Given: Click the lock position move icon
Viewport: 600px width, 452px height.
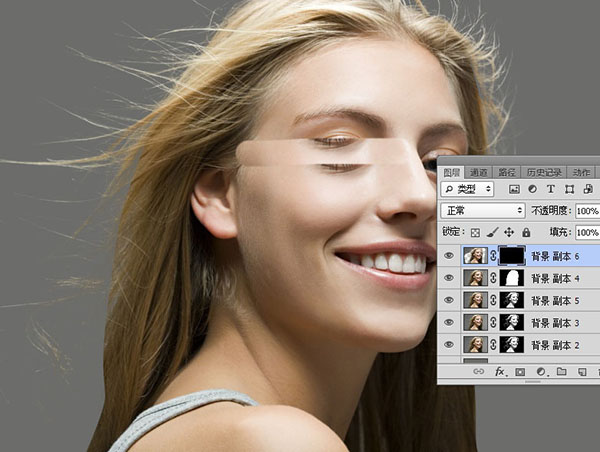Looking at the screenshot, I should click(x=509, y=233).
